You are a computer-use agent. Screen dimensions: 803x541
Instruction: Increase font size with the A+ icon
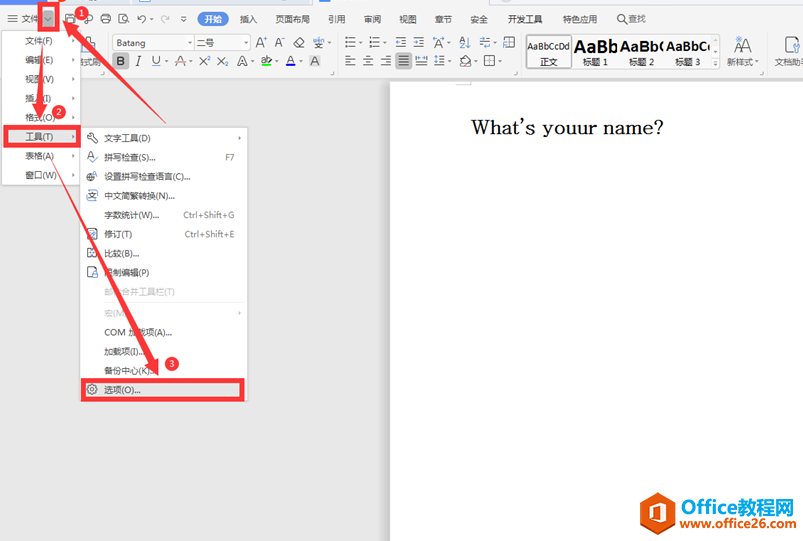[261, 43]
